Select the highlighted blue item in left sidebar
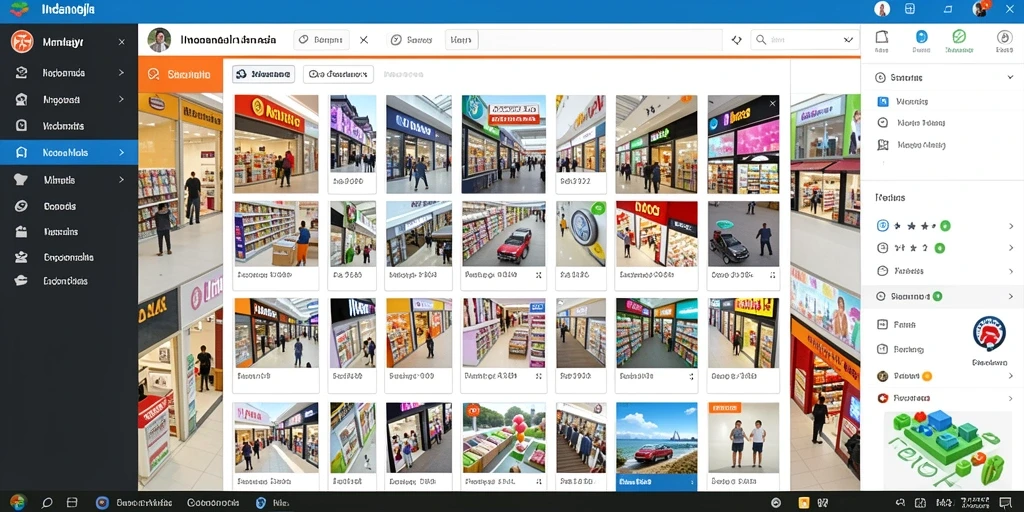This screenshot has height=512, width=1024. click(x=69, y=152)
